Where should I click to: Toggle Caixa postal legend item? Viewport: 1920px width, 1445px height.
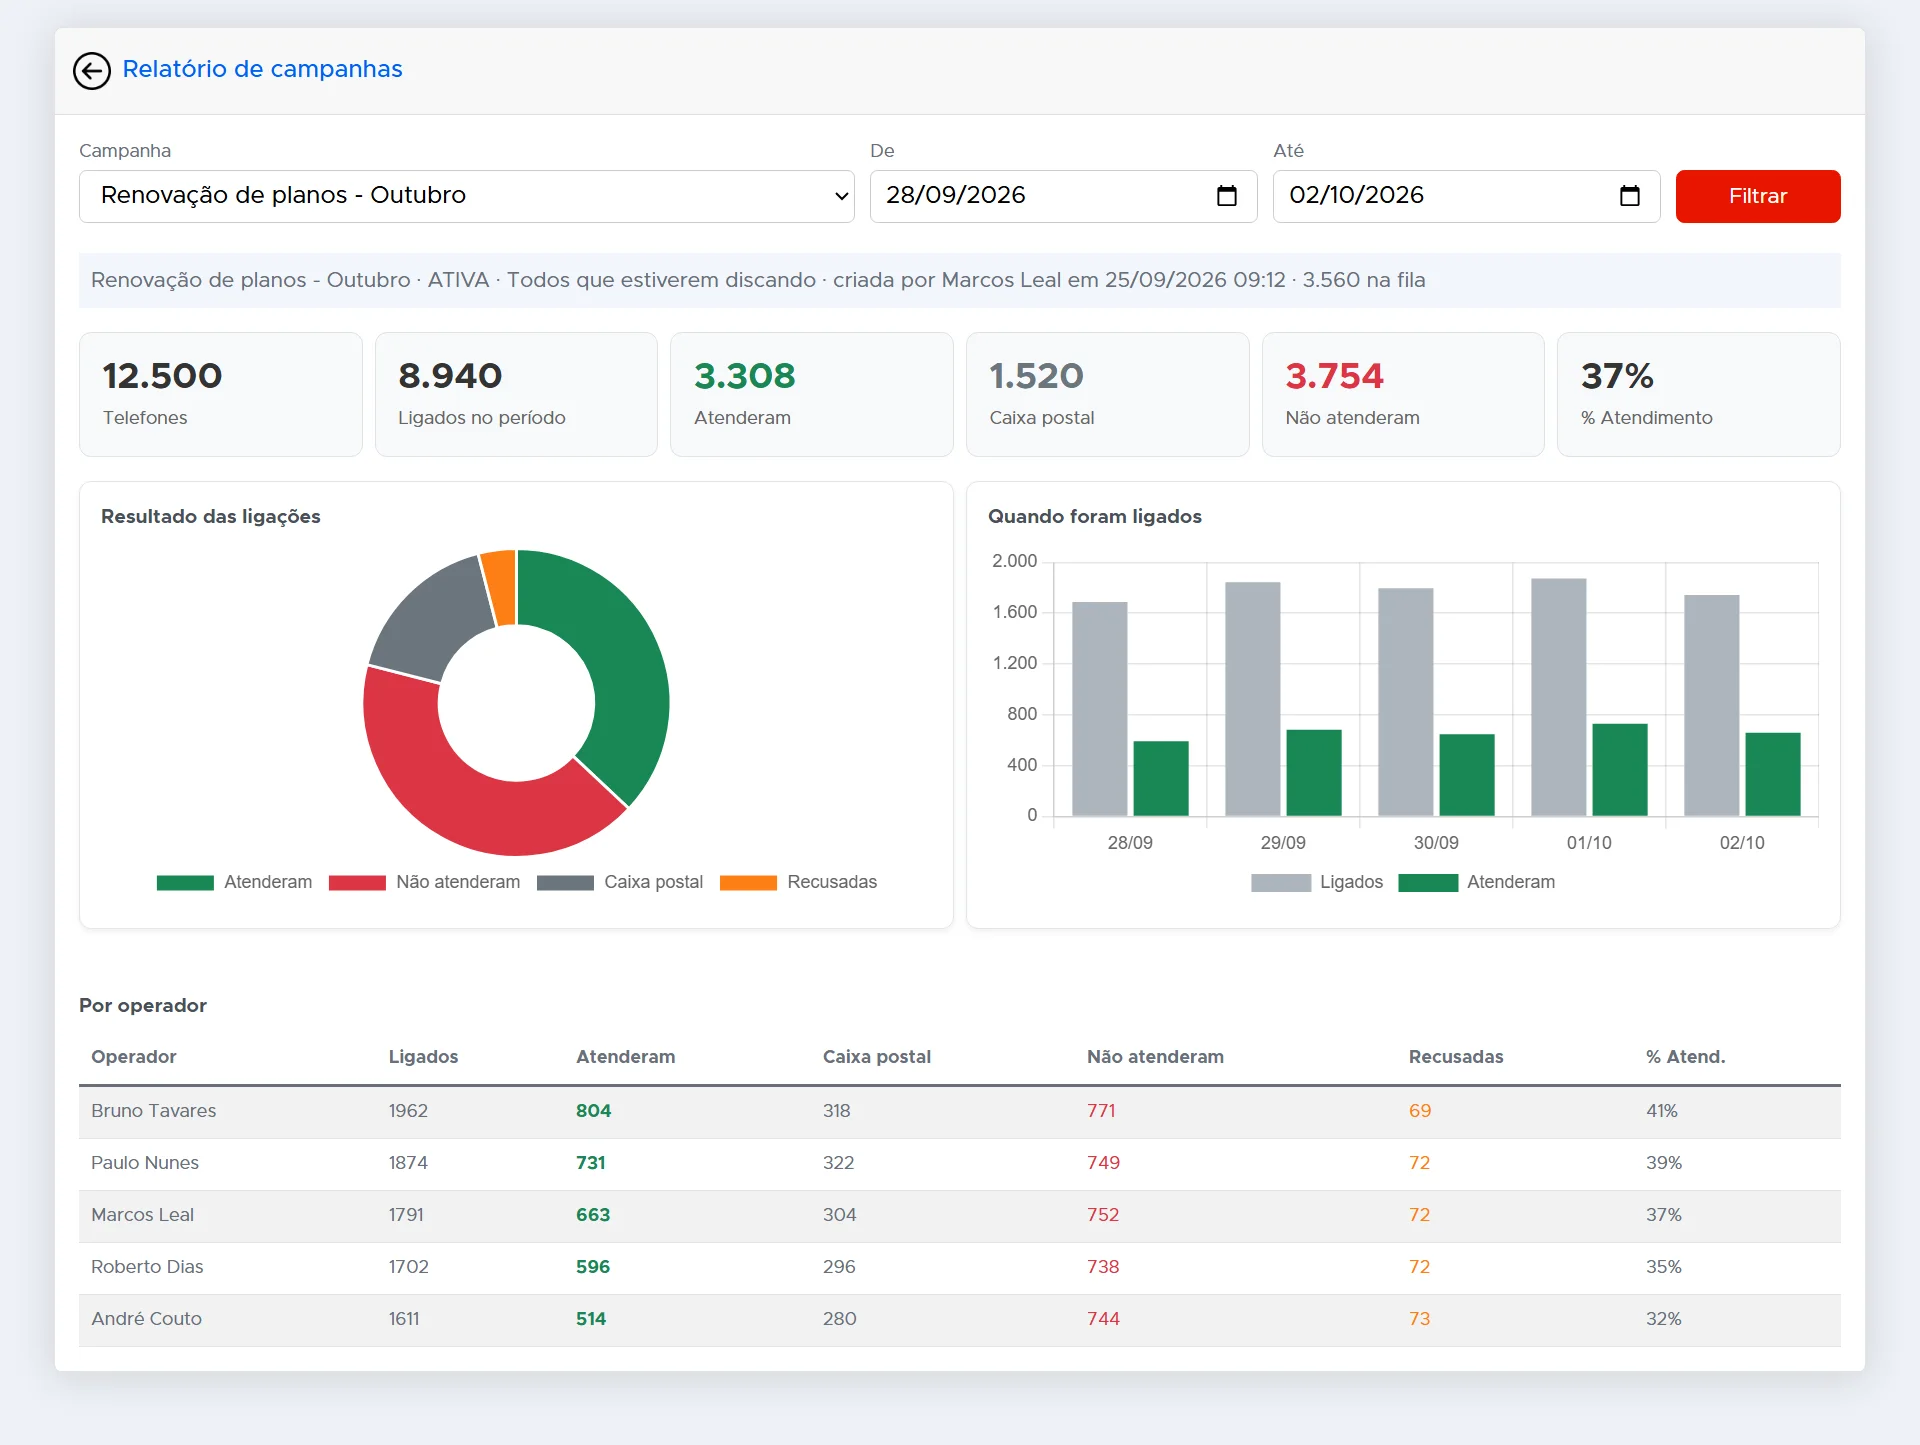point(620,882)
